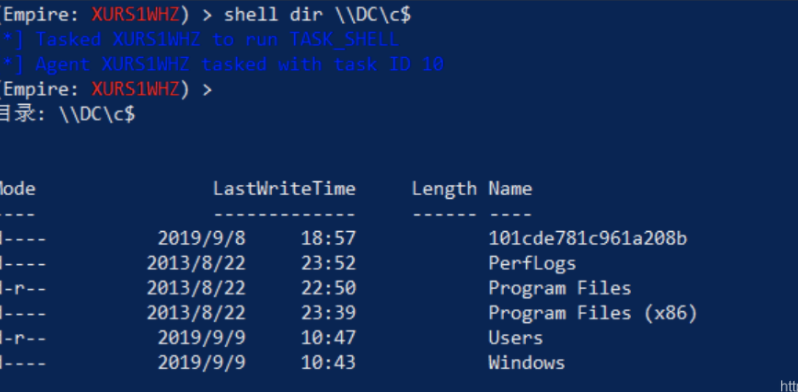Click the Name column header
This screenshot has width=798, height=392.
[x=510, y=189]
